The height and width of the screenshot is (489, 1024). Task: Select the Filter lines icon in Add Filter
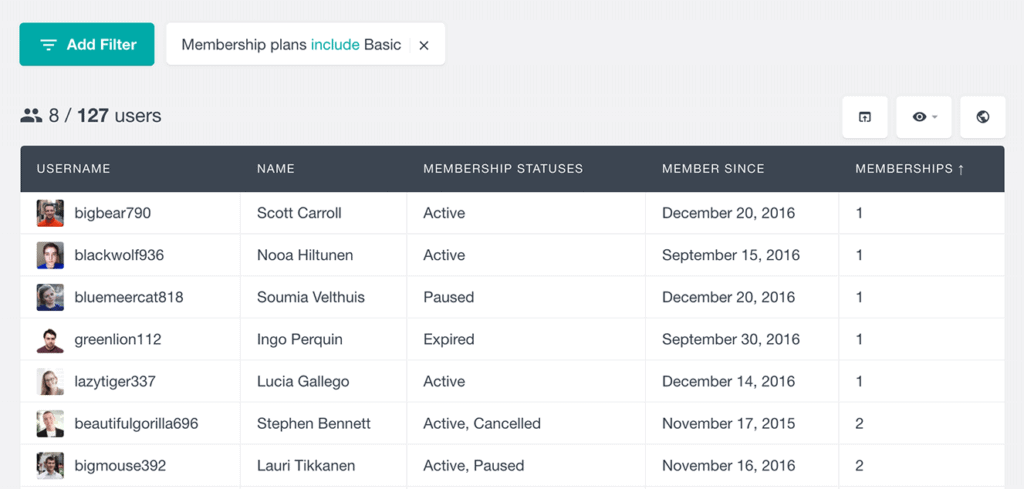click(x=48, y=45)
